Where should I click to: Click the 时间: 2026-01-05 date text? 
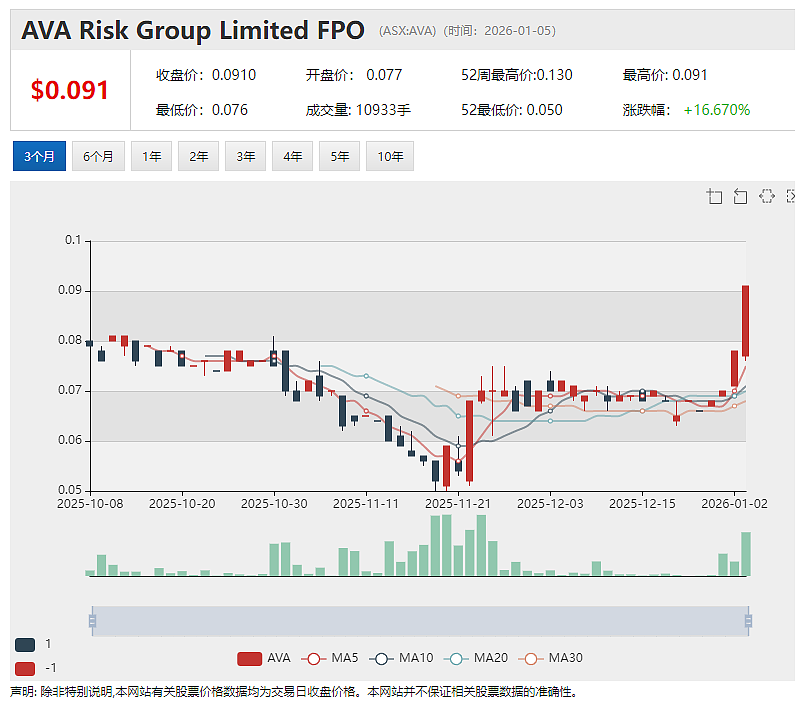[500, 31]
